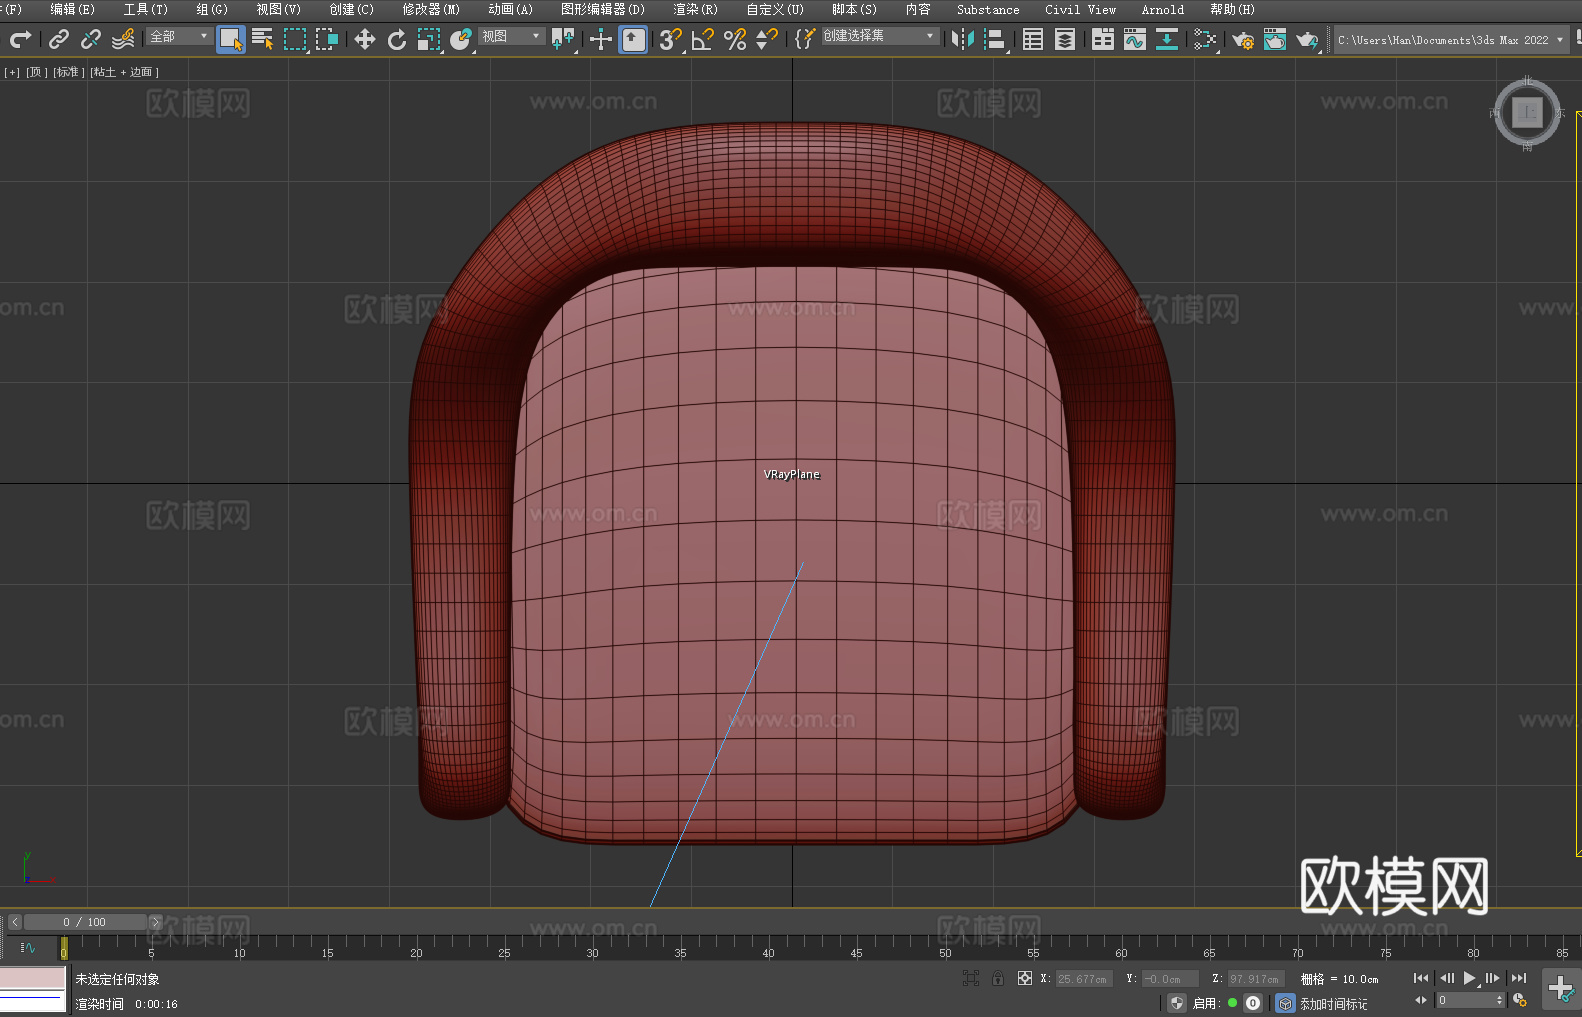Open Select by Name list icon
Viewport: 1582px width, 1017px height.
click(263, 39)
